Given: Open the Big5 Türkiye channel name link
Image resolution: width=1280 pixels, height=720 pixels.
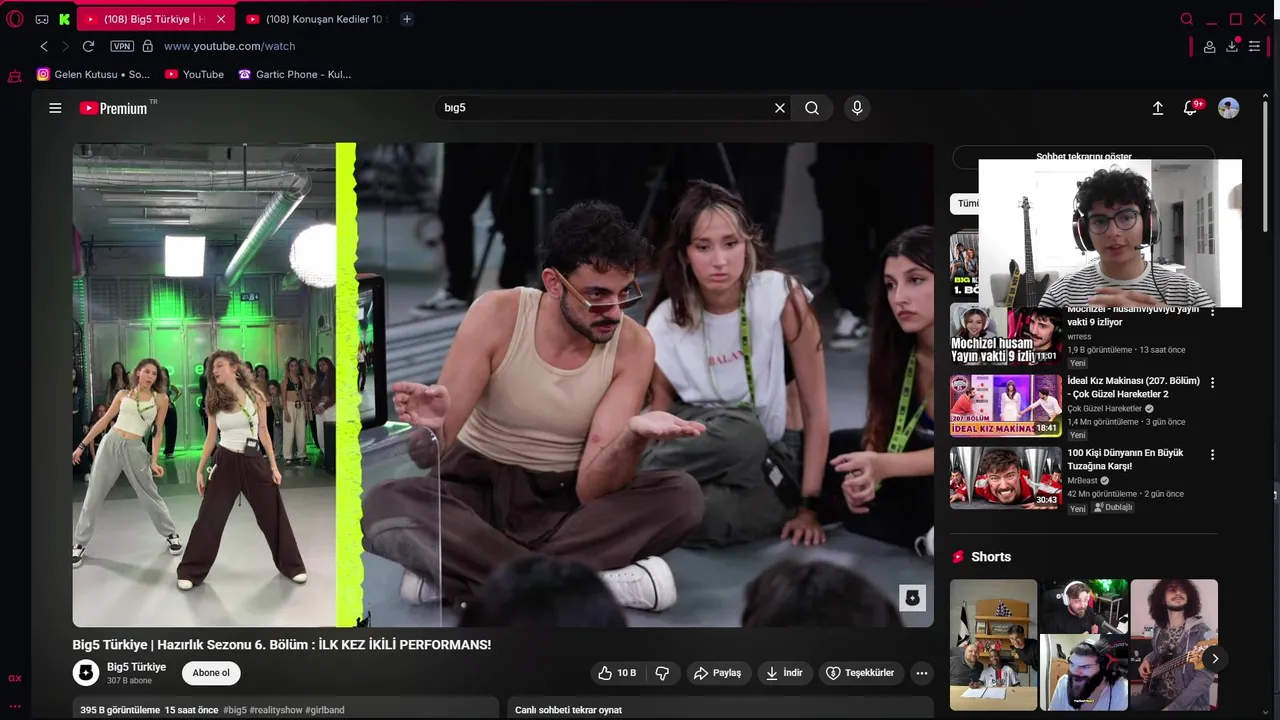Looking at the screenshot, I should coord(136,667).
